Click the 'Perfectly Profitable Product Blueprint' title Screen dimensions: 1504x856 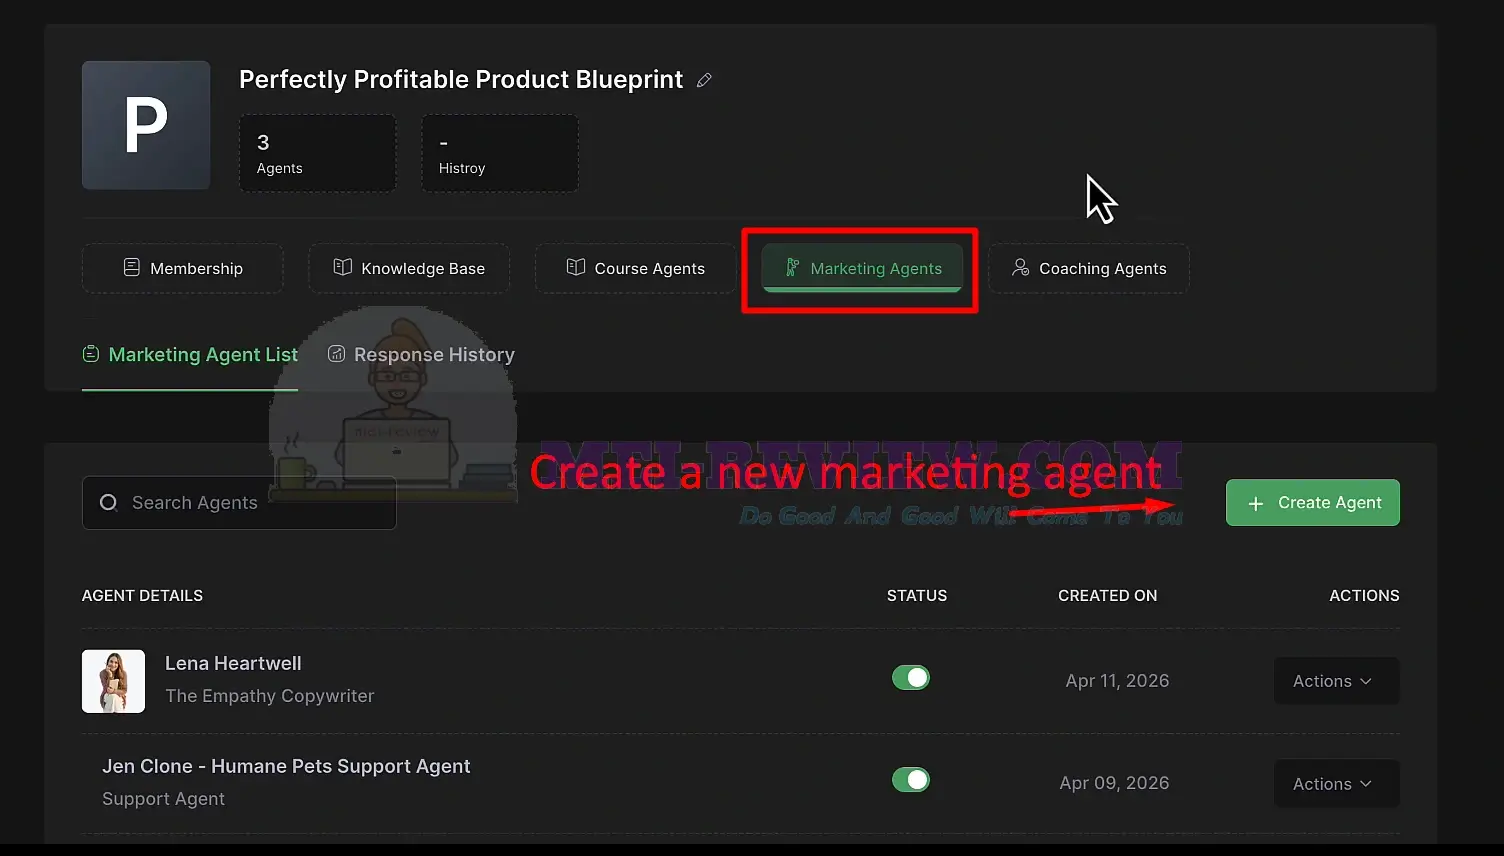tap(461, 80)
